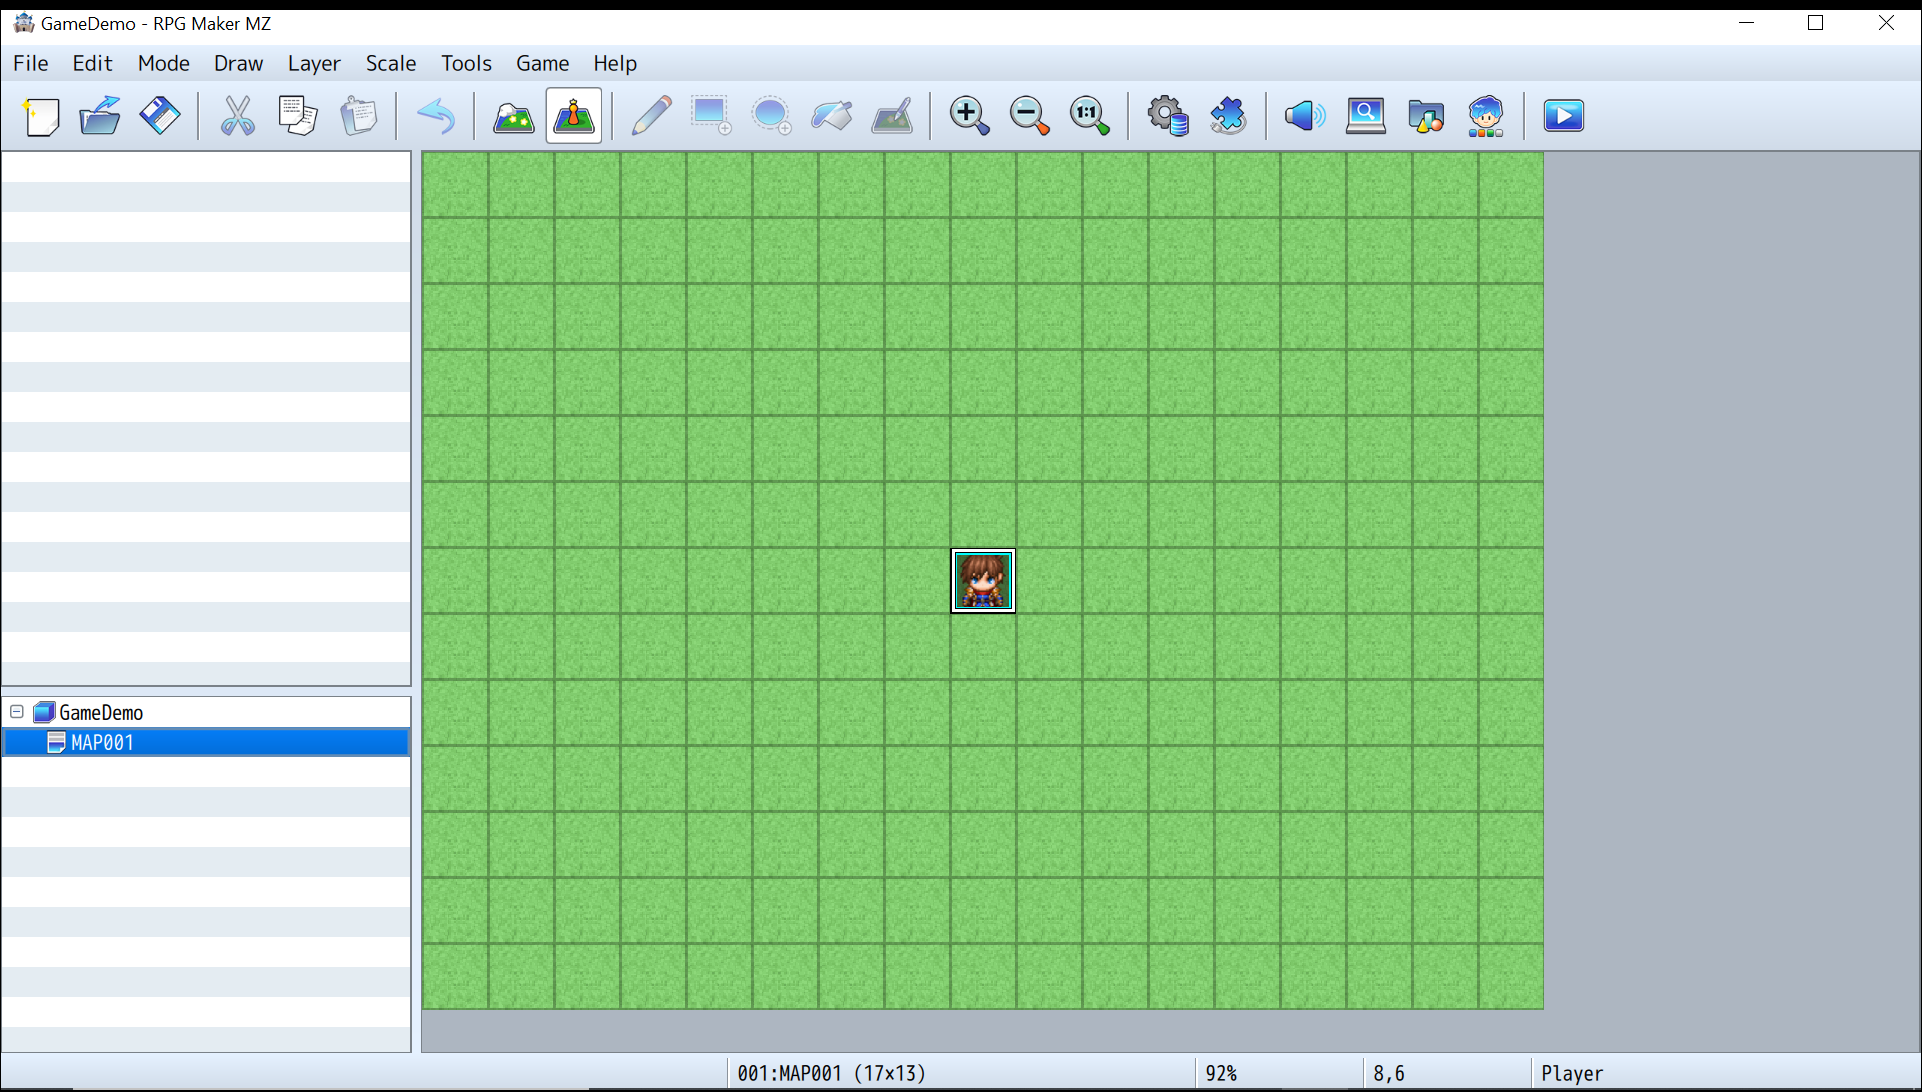Create a new project with the New icon
This screenshot has width=1922, height=1092.
click(x=41, y=116)
